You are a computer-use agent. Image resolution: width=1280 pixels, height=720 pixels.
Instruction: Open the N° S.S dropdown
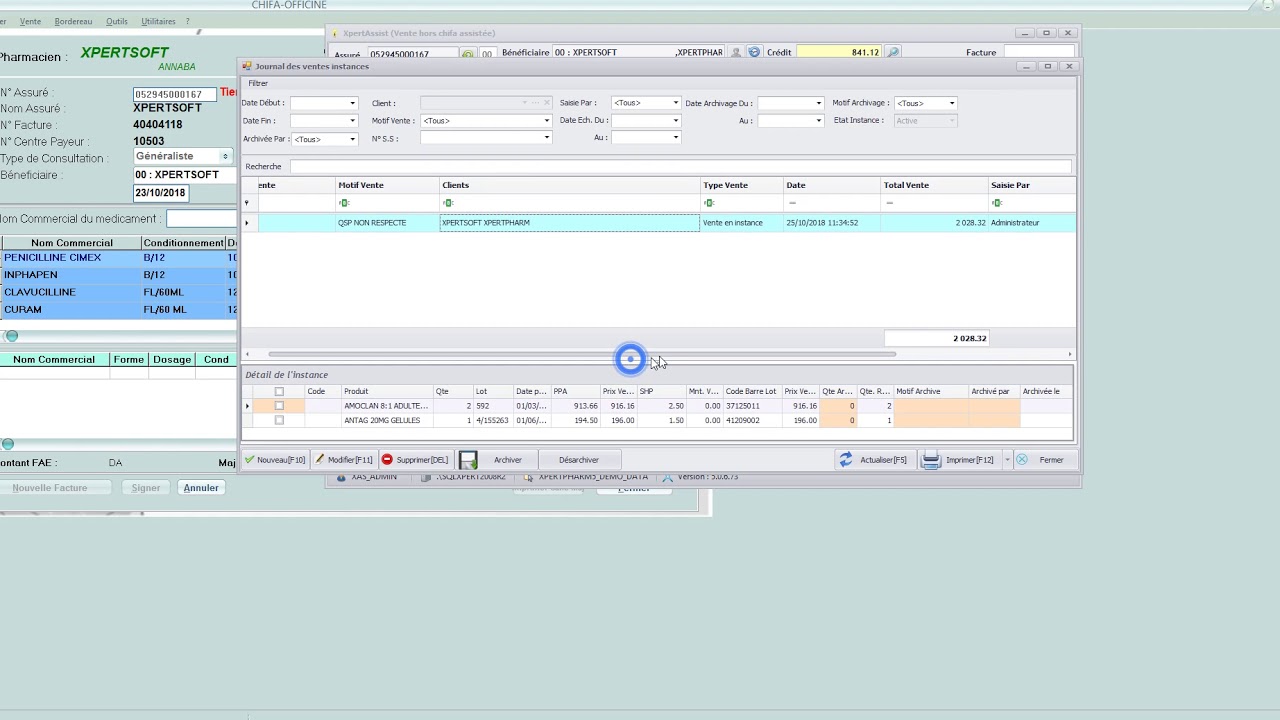[x=546, y=138]
